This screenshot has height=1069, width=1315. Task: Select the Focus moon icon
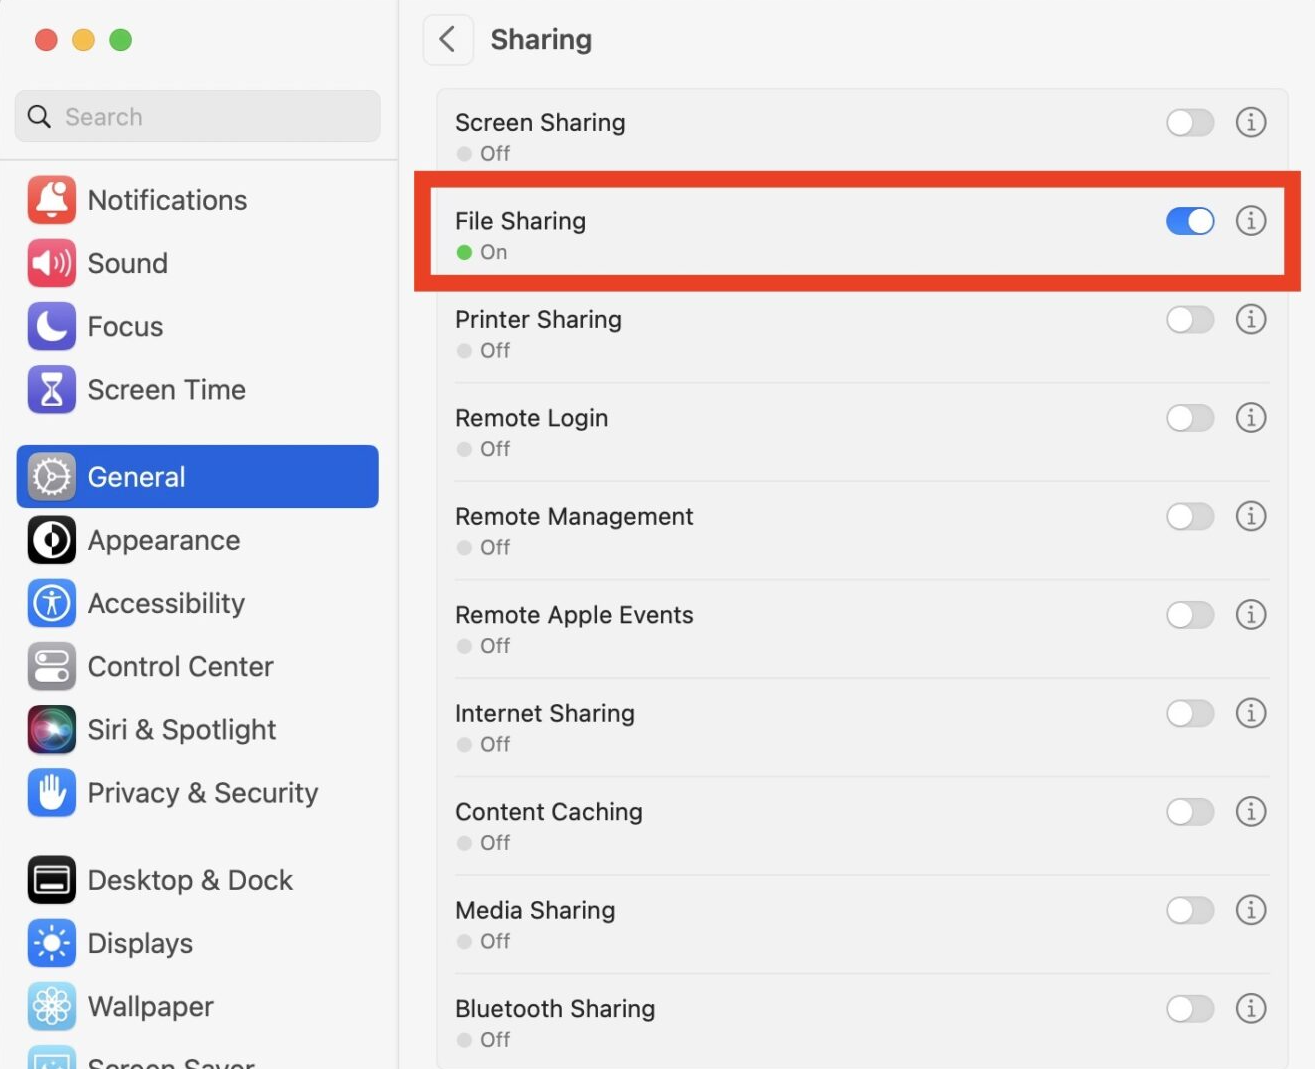point(51,326)
